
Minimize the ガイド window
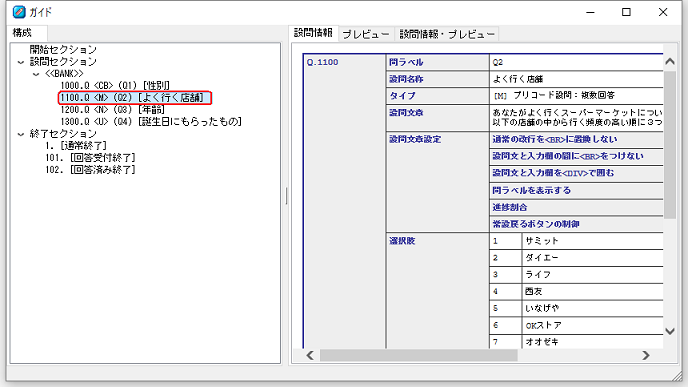click(590, 12)
